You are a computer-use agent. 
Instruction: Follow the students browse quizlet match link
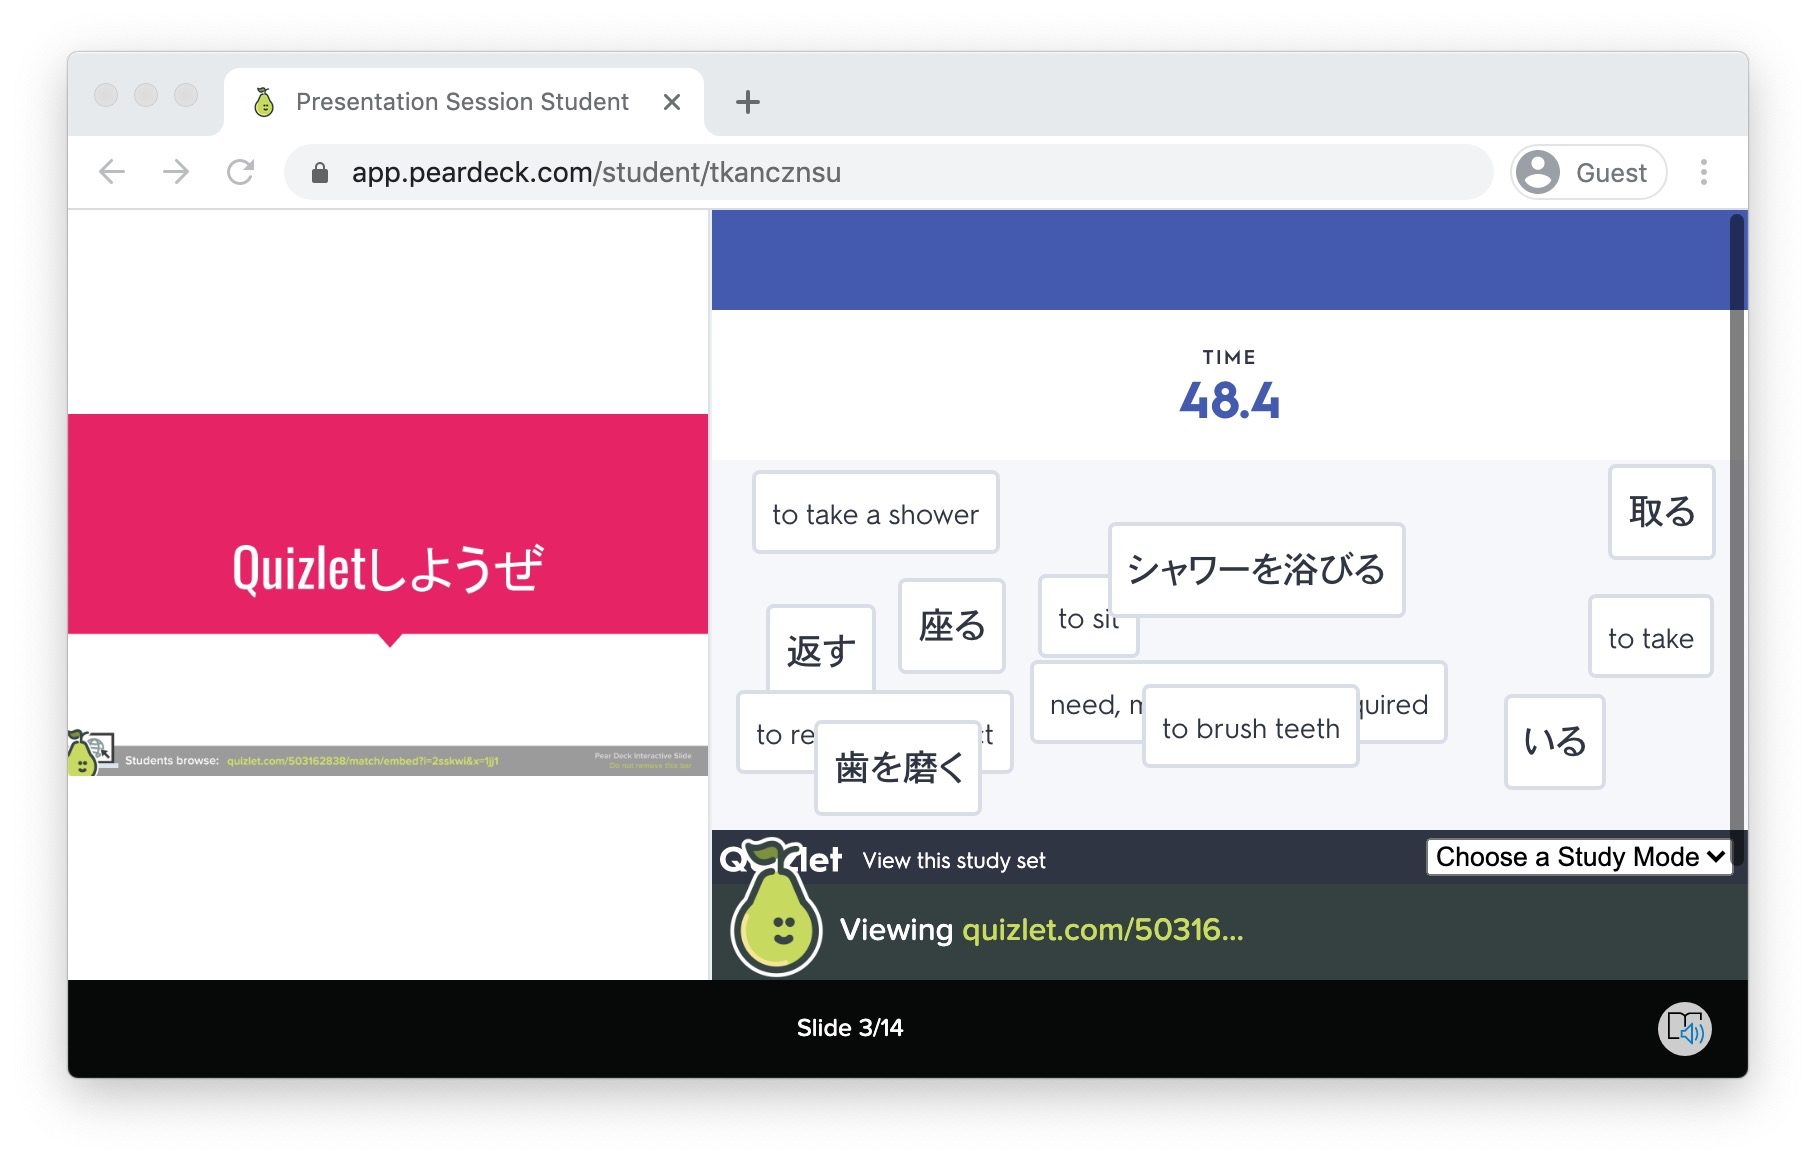click(365, 759)
